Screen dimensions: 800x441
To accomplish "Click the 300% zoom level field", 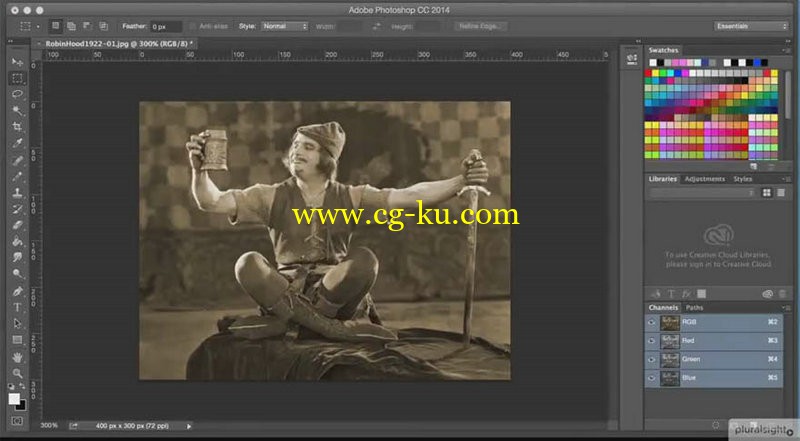I will (49, 426).
